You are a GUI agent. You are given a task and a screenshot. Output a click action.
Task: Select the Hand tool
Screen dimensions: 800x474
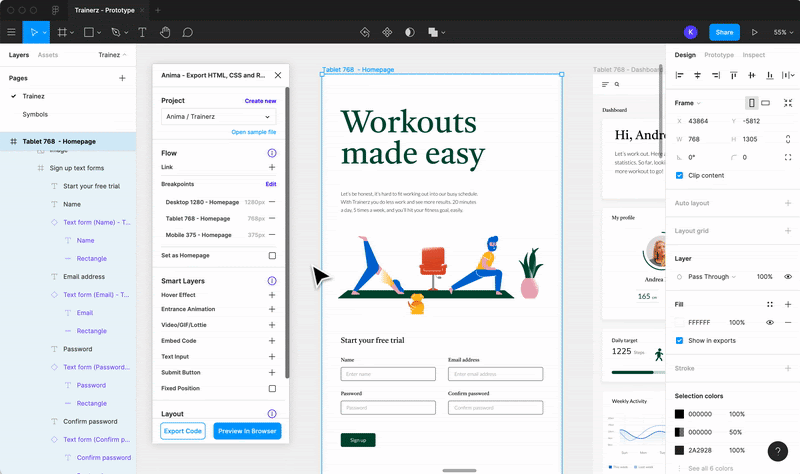pyautogui.click(x=165, y=32)
